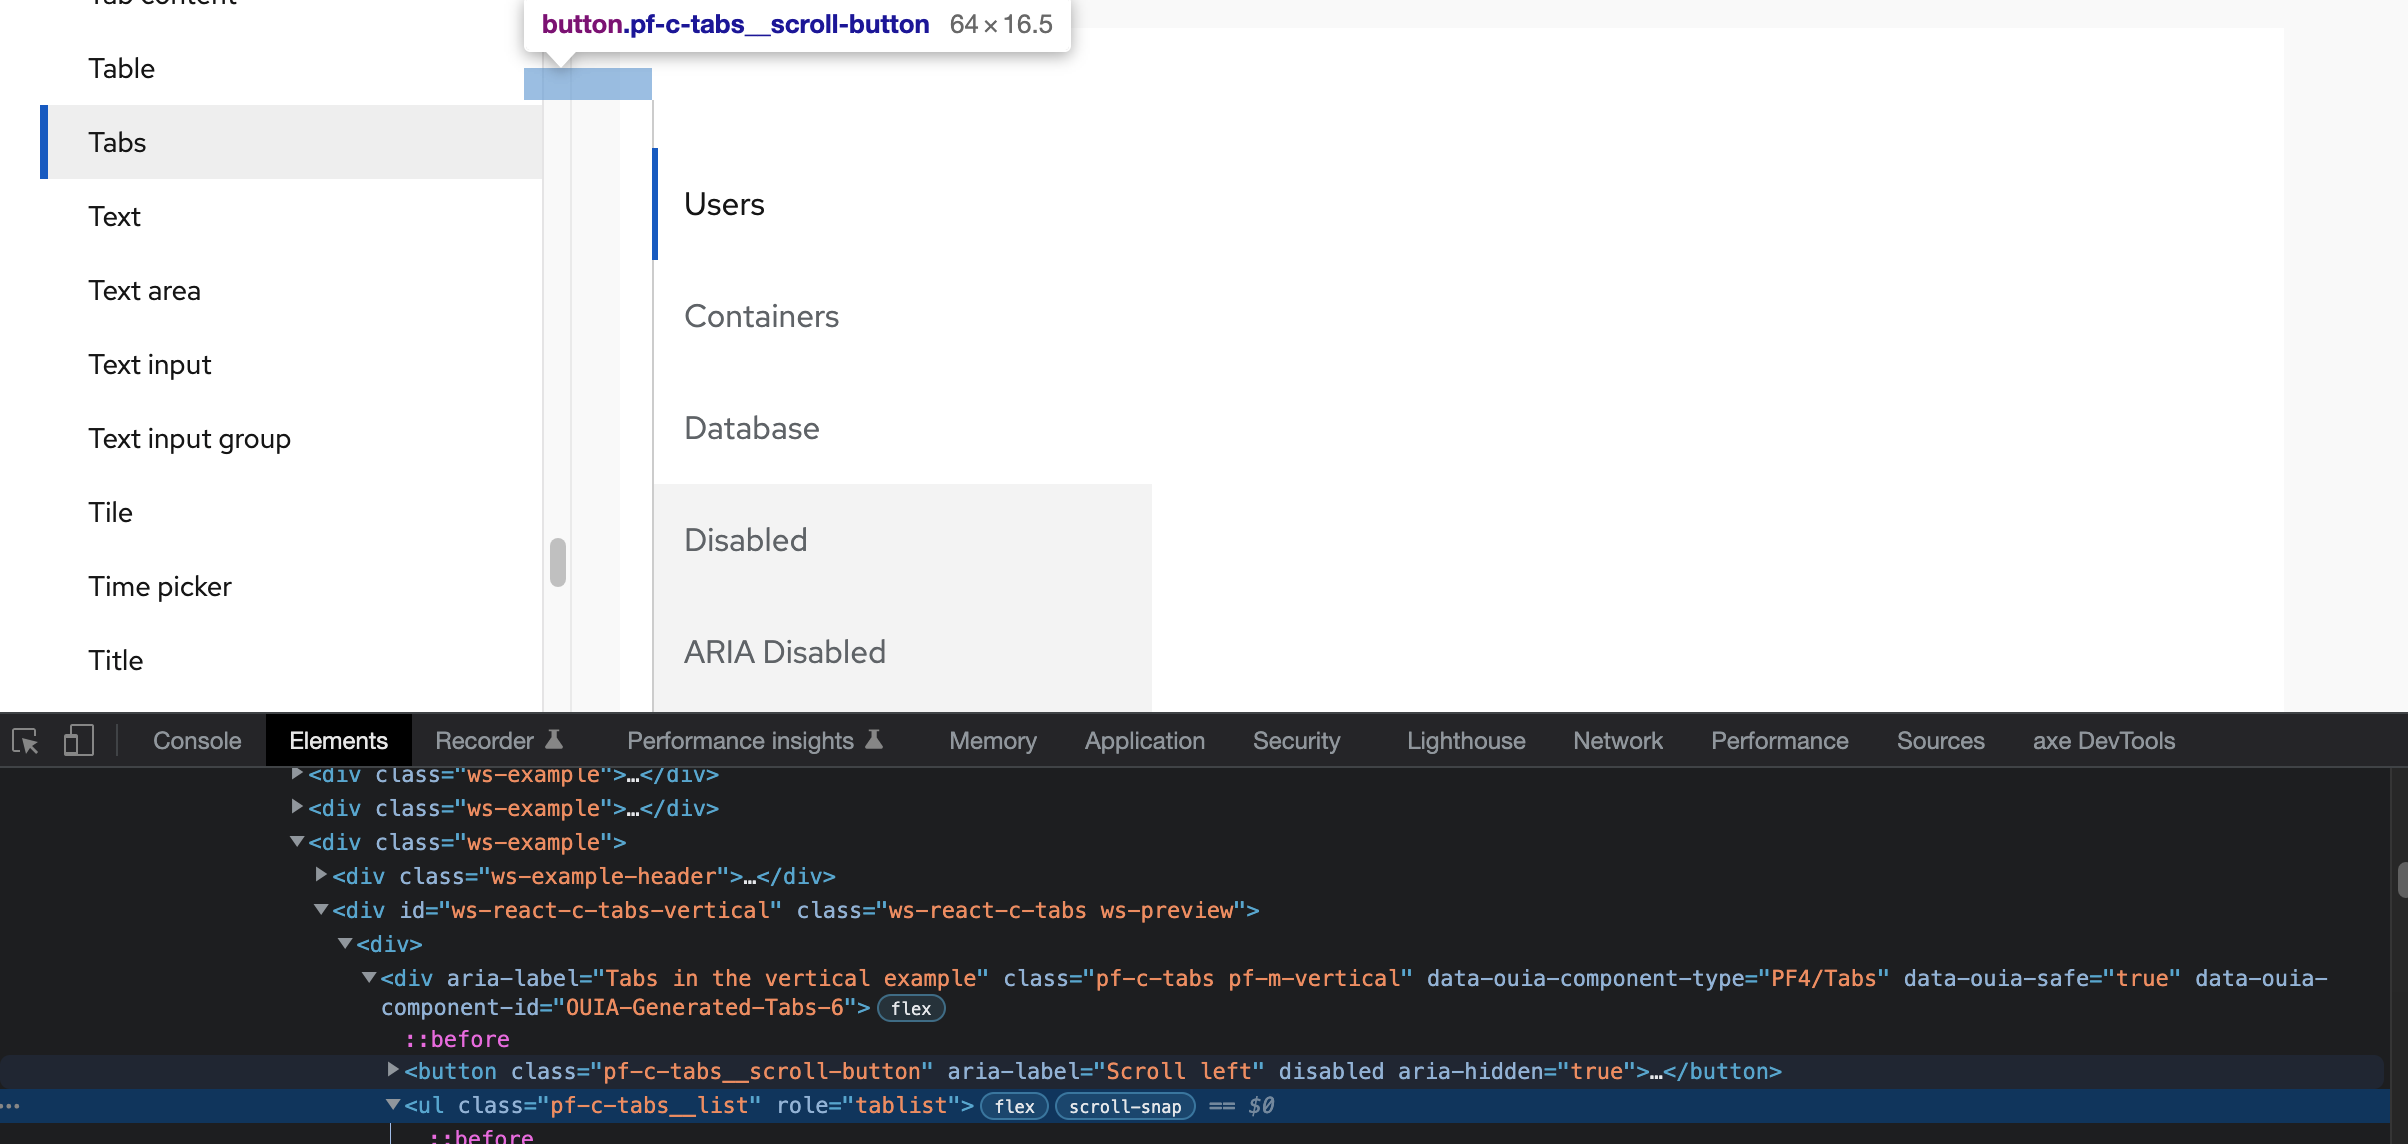Open the Network panel in DevTools

pyautogui.click(x=1617, y=741)
